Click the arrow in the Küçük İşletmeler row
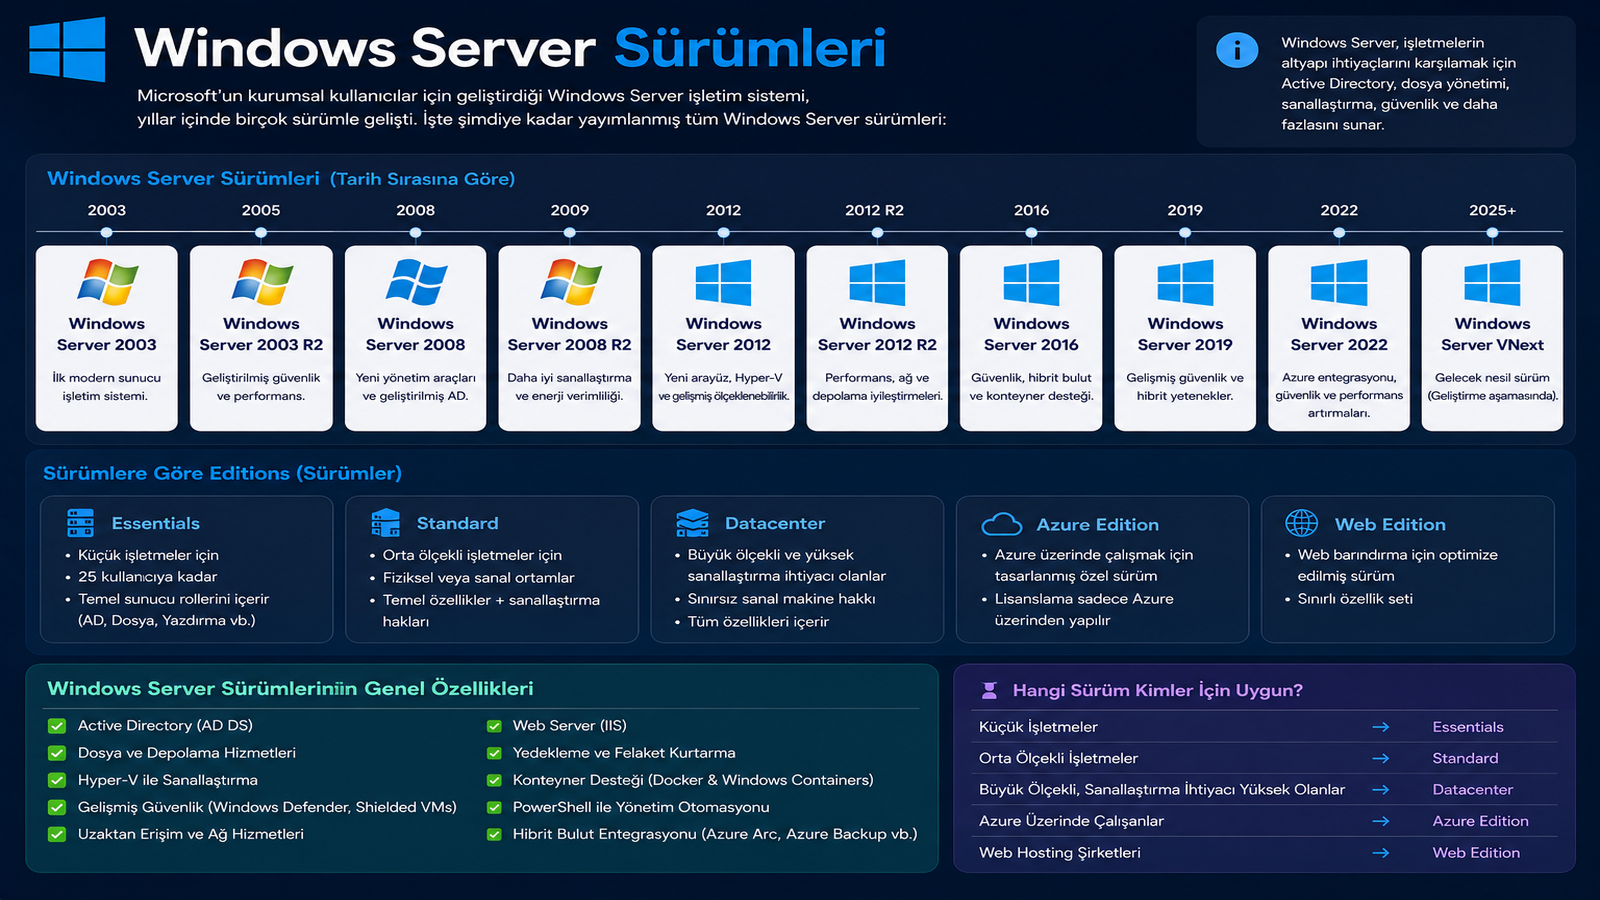 pos(1381,727)
